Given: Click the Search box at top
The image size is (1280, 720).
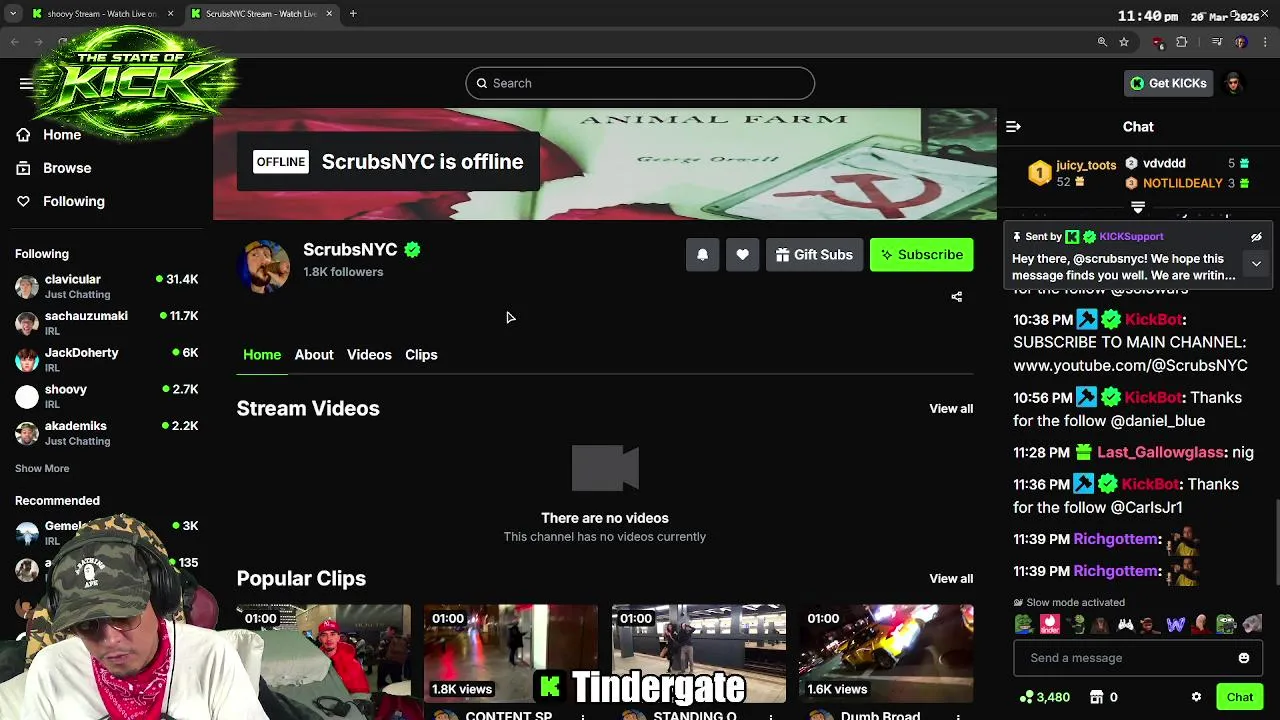Looking at the screenshot, I should (640, 83).
